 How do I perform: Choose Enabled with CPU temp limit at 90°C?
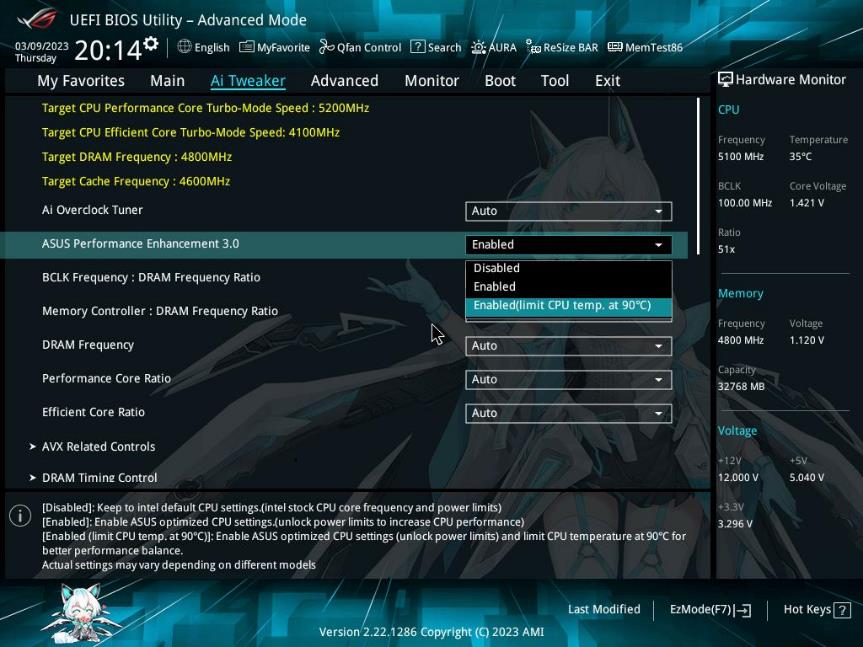pyautogui.click(x=567, y=305)
